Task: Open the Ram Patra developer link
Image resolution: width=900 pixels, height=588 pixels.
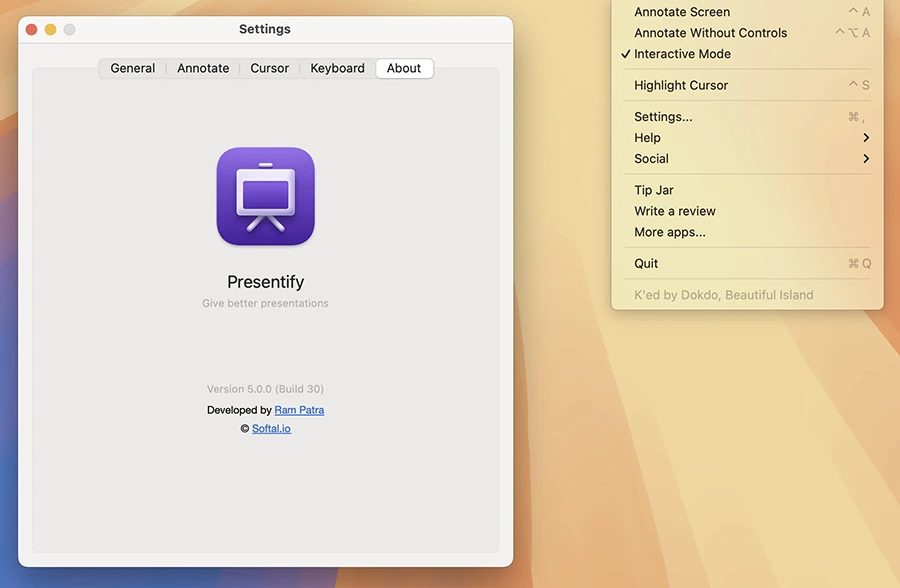Action: 299,410
